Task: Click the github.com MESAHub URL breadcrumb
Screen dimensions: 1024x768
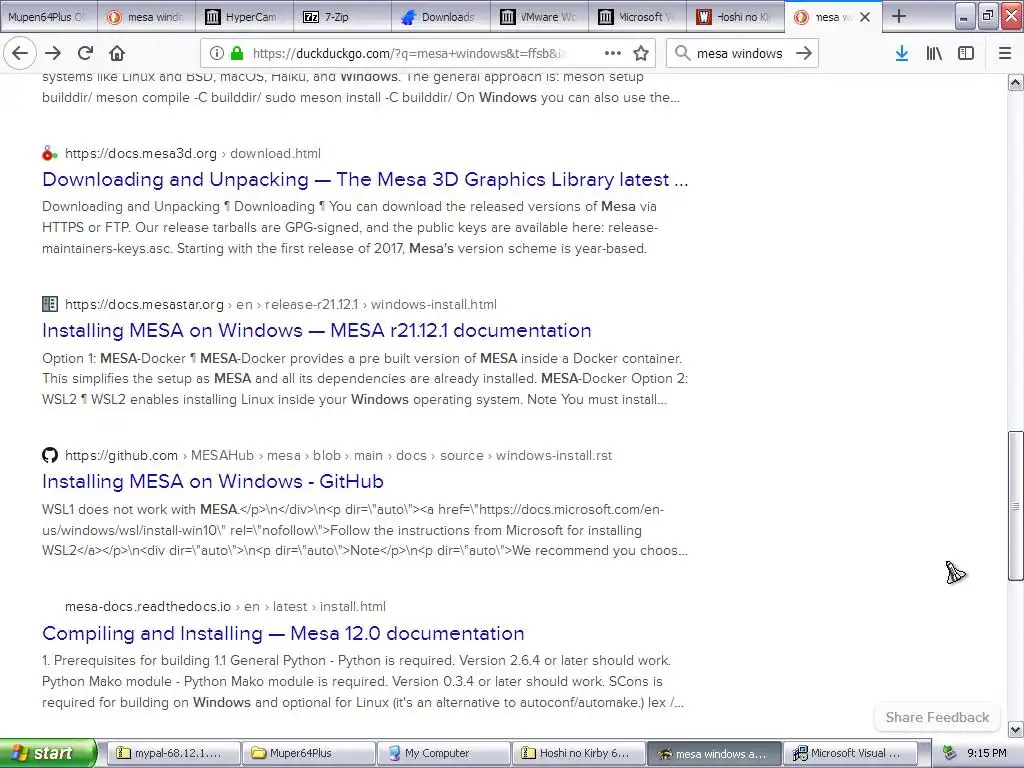Action: [x=338, y=455]
